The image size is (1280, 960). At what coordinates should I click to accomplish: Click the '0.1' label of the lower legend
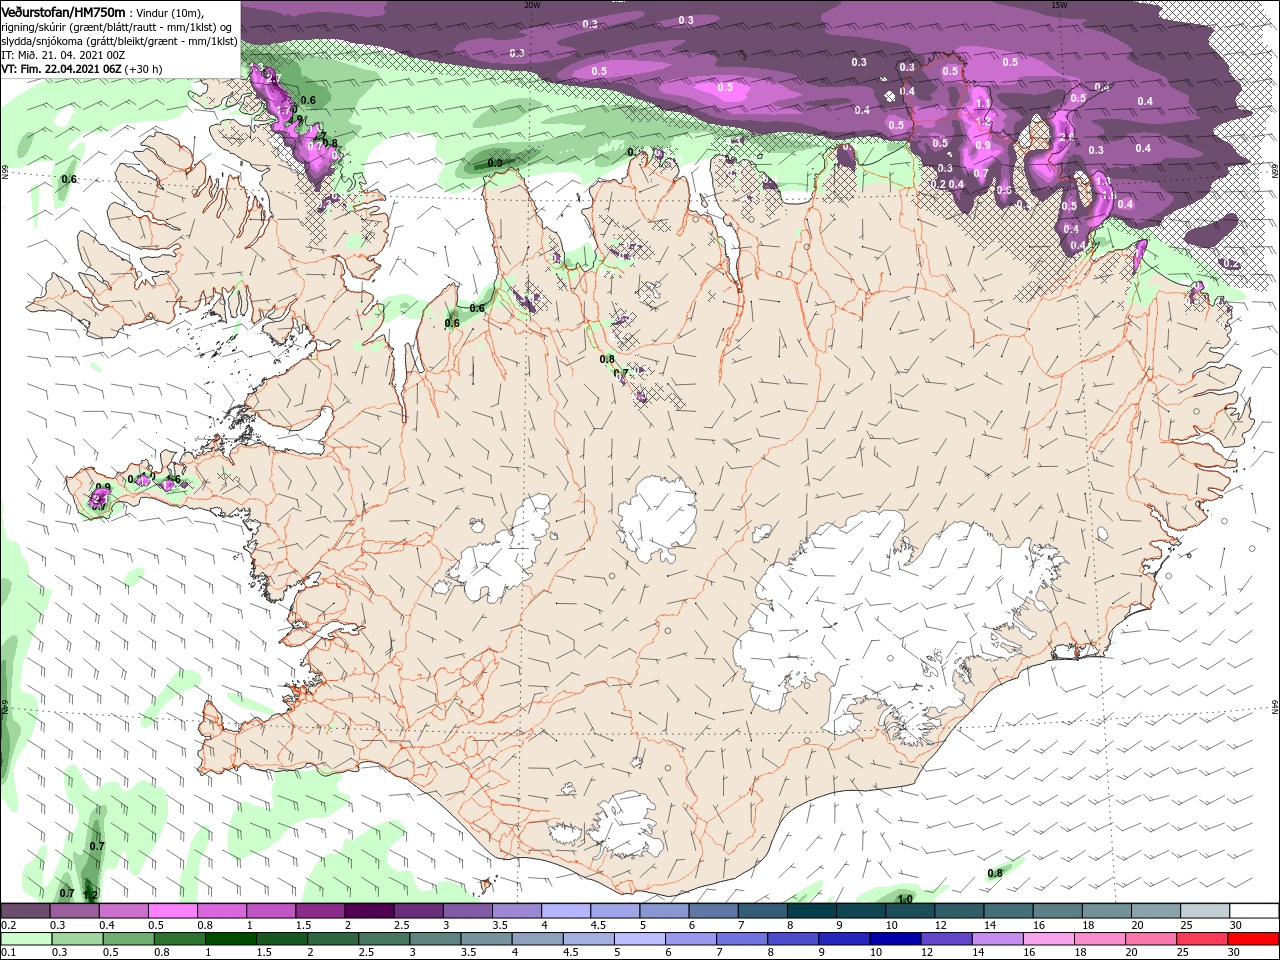click(9, 953)
